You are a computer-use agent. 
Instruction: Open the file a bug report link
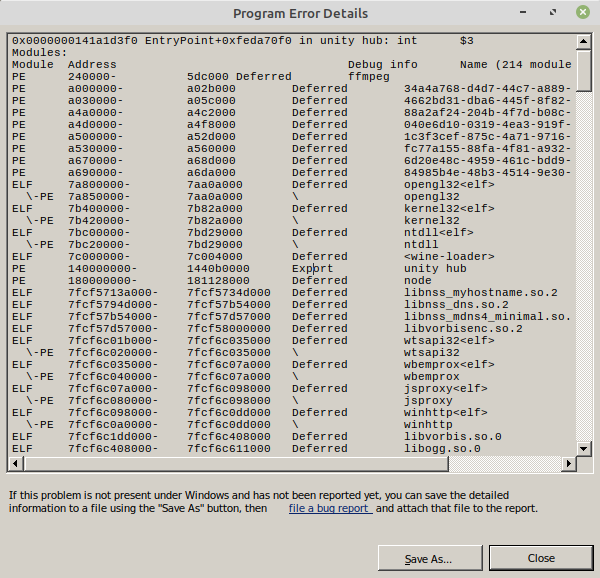point(331,508)
